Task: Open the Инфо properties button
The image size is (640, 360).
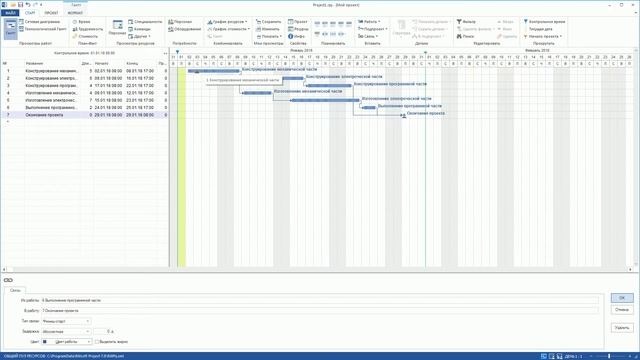Action: tap(296, 36)
